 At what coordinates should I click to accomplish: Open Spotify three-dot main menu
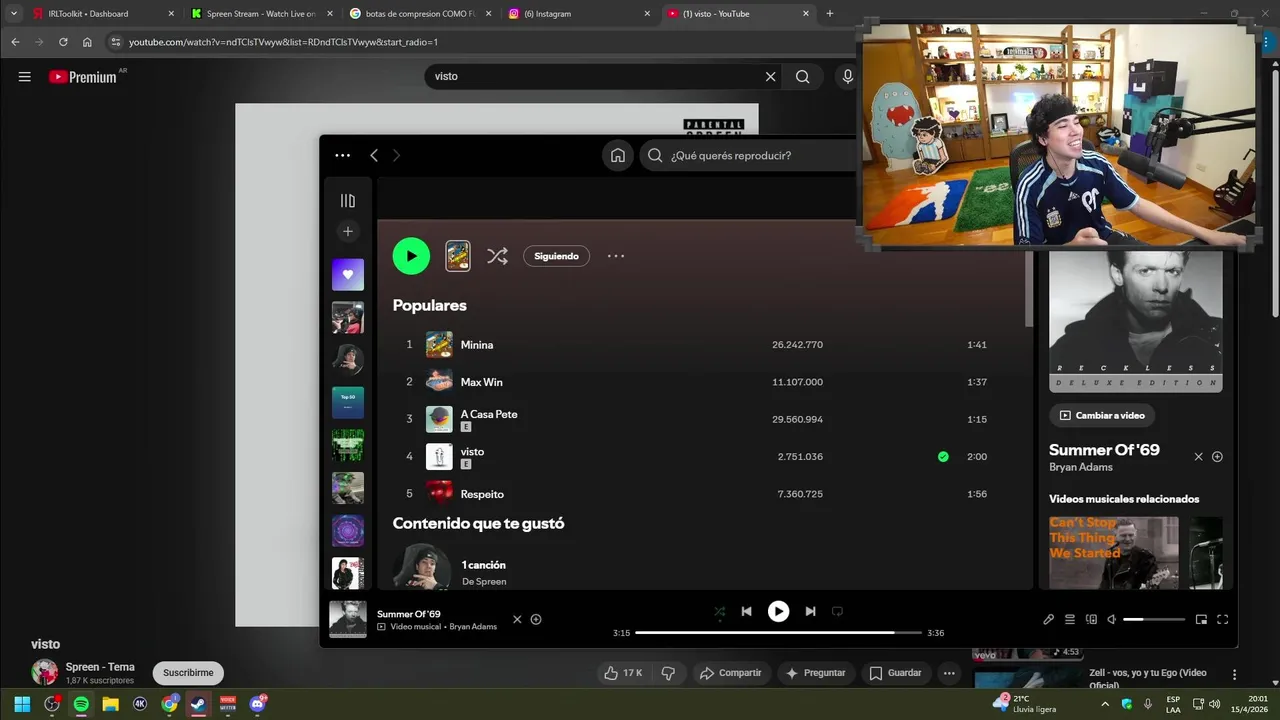pyautogui.click(x=343, y=155)
